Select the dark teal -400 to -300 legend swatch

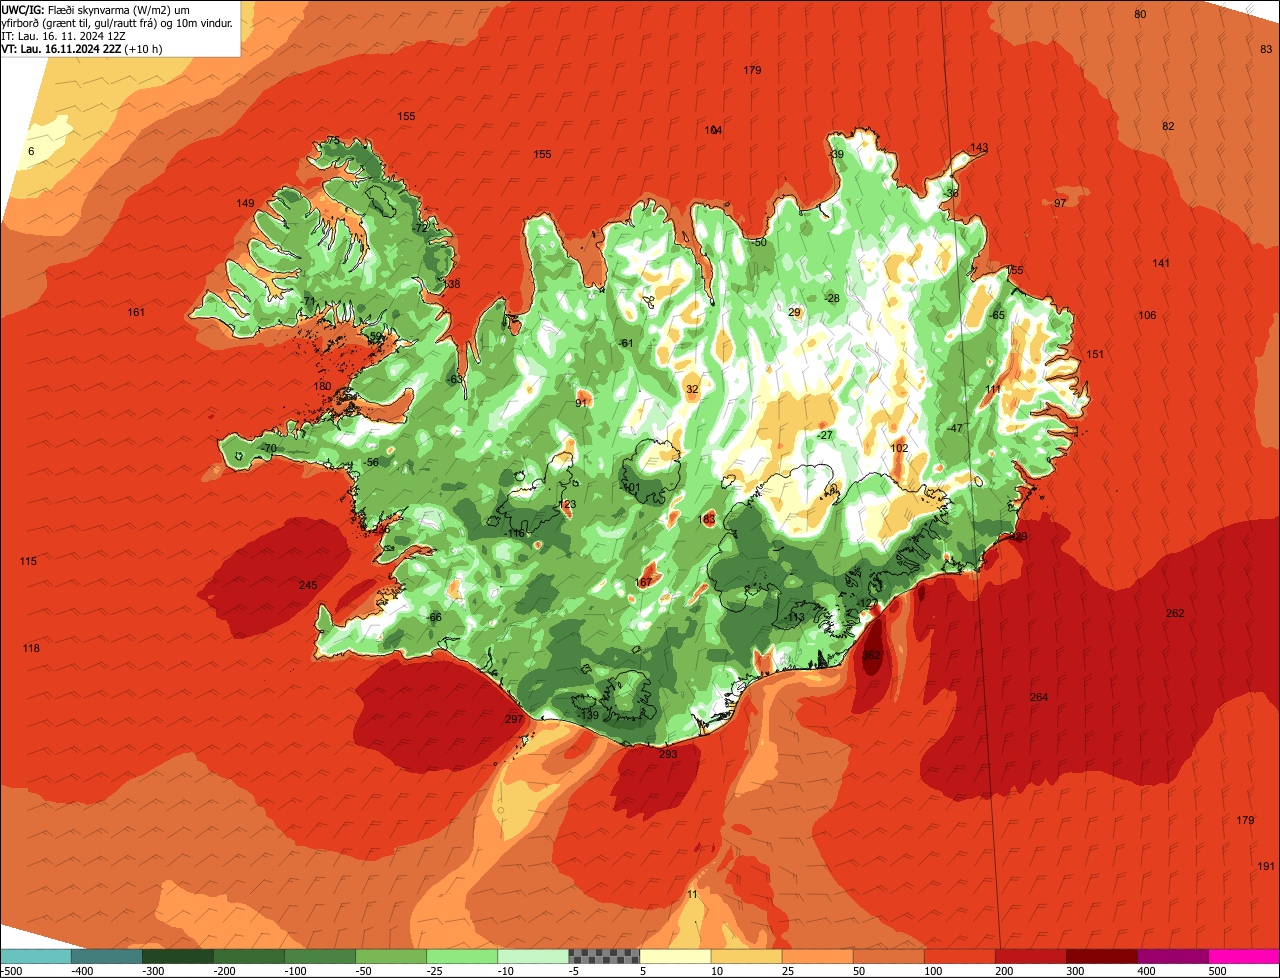coord(107,956)
